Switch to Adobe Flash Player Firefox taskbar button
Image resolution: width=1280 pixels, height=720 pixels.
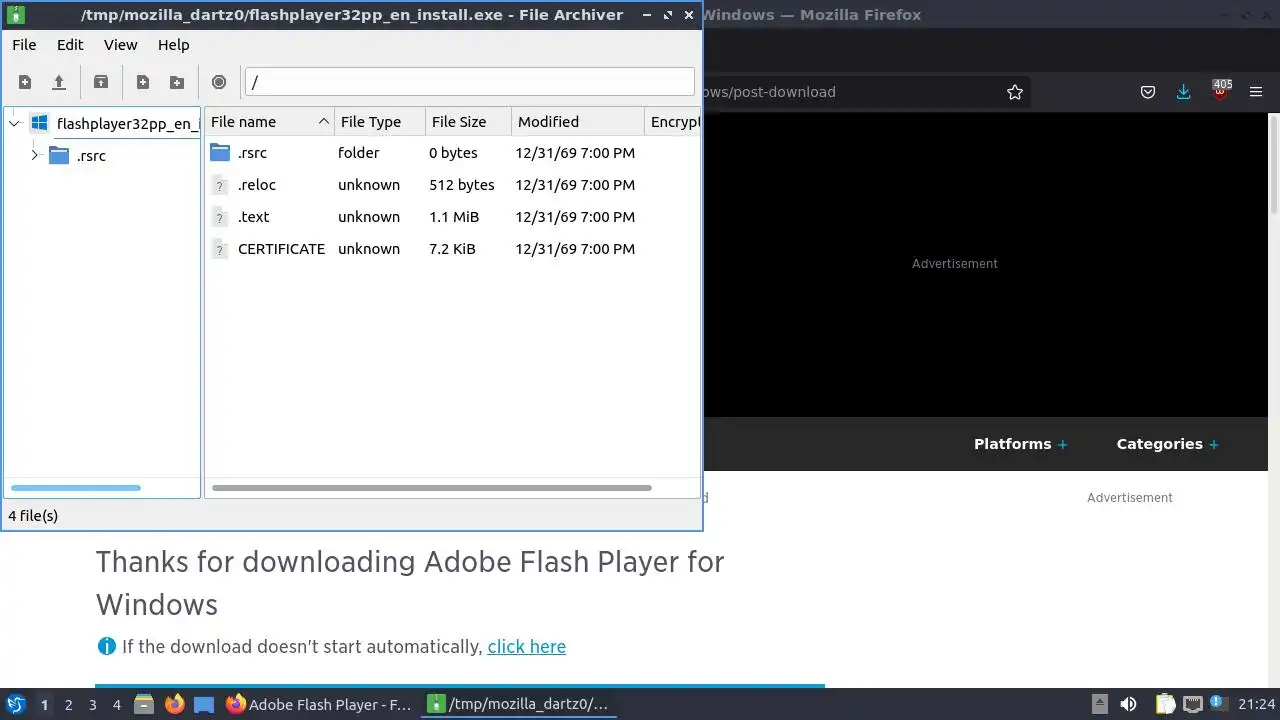[x=319, y=705]
